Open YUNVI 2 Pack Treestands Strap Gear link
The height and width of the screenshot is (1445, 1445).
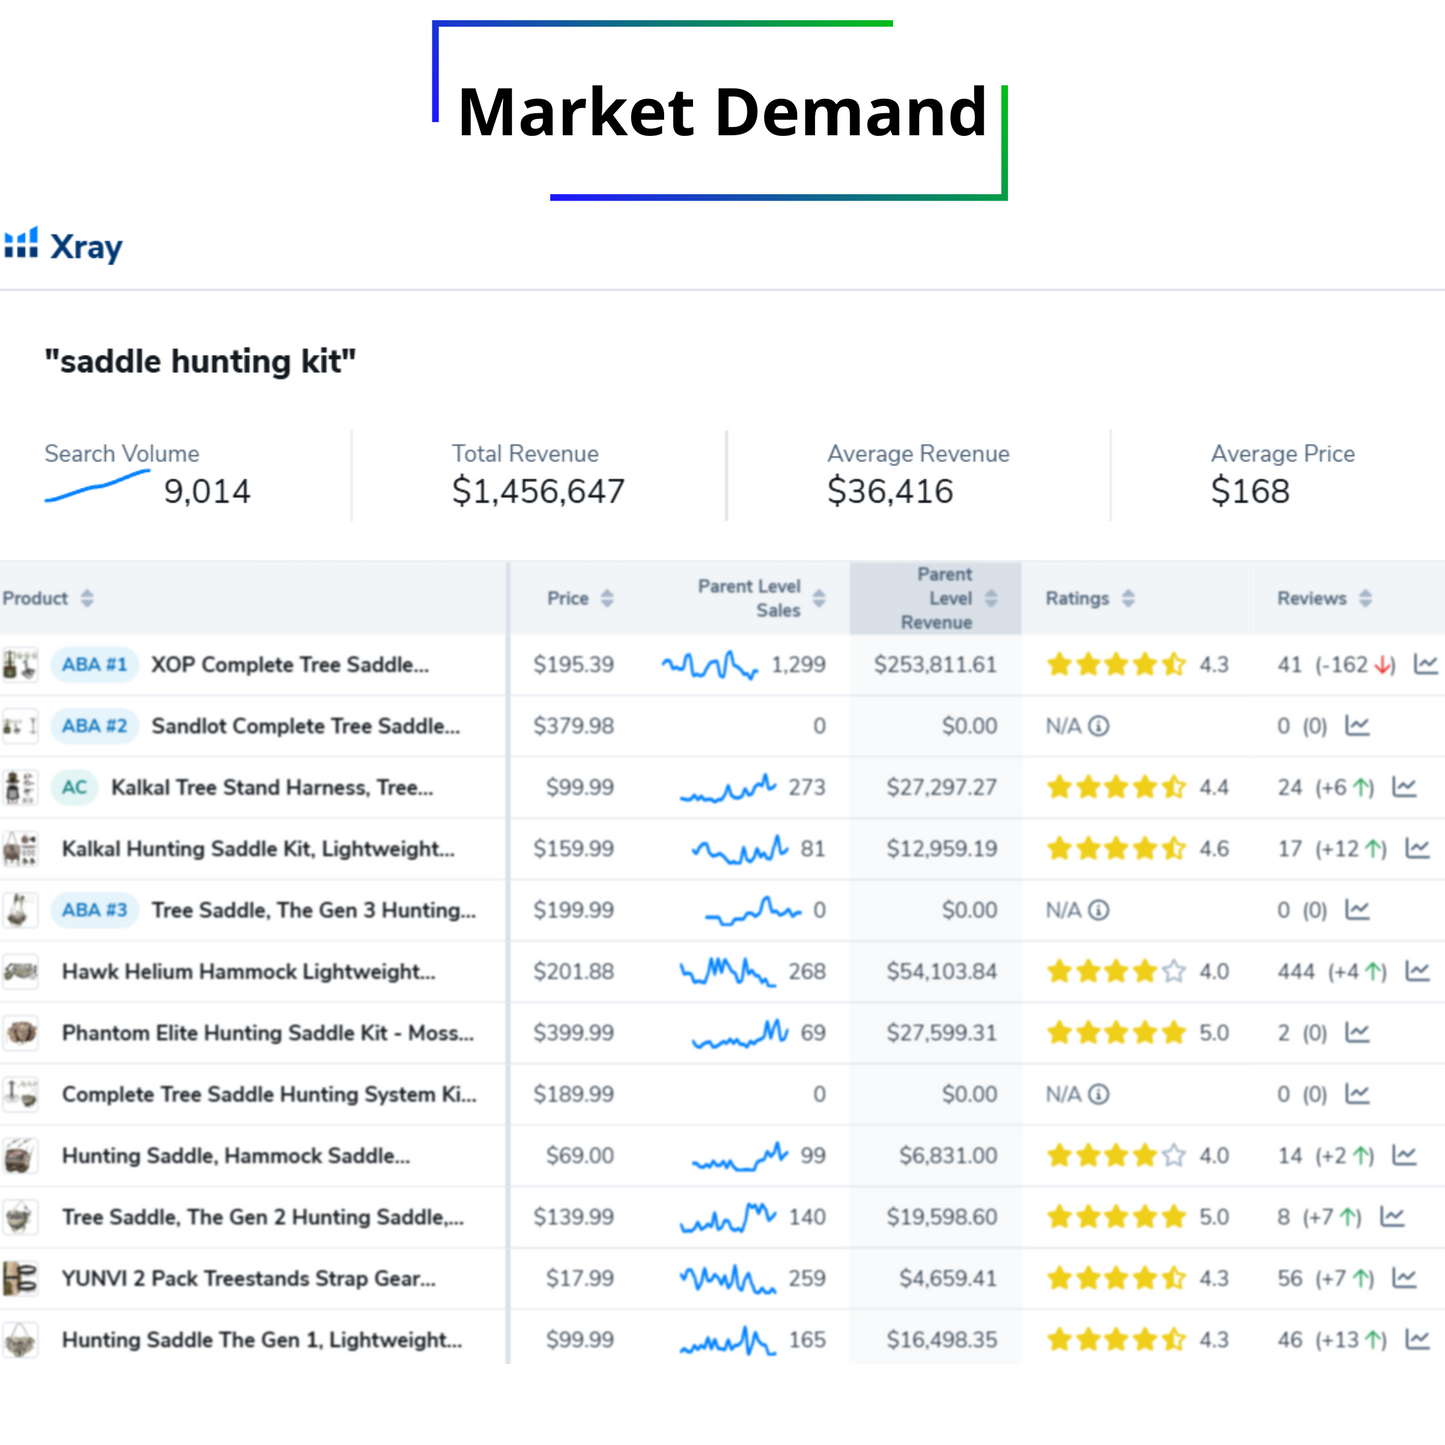pyautogui.click(x=249, y=1279)
